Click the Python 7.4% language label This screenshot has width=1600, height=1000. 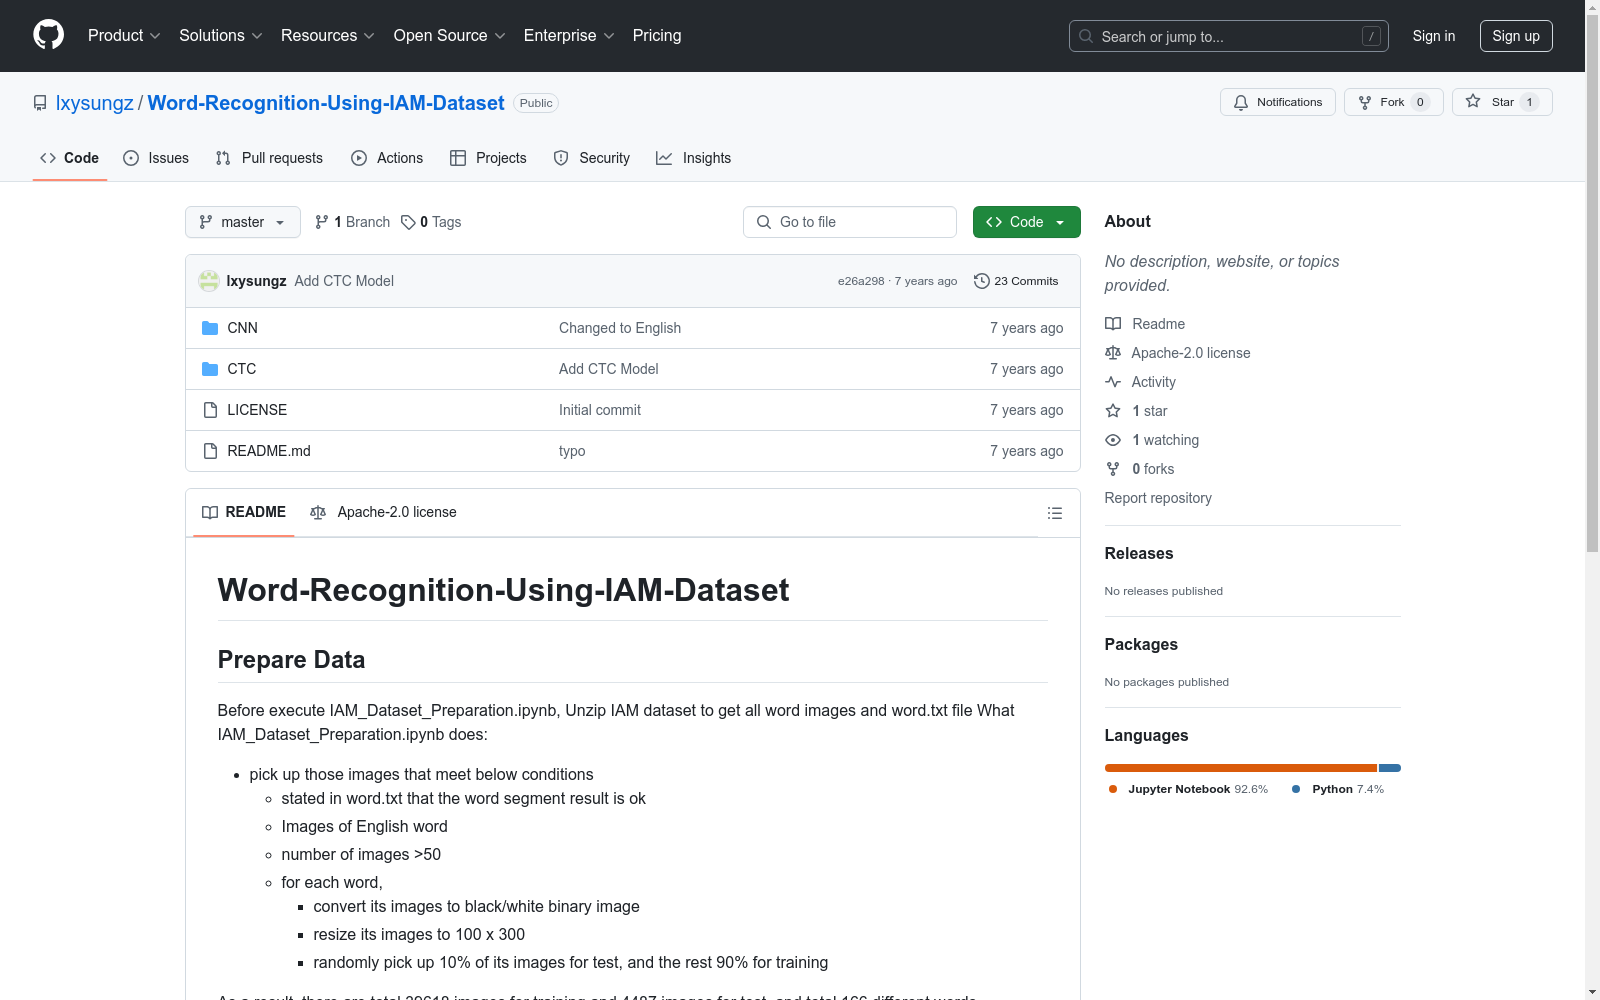pos(1338,789)
